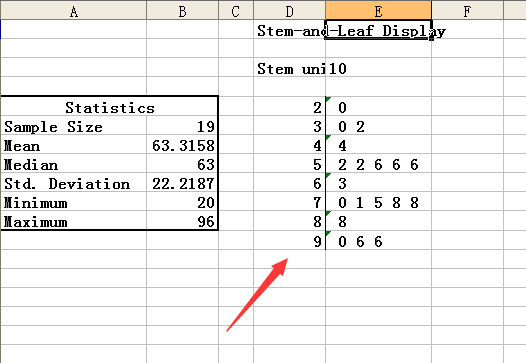
Task: Click the stem 9 cell
Action: tap(290, 240)
